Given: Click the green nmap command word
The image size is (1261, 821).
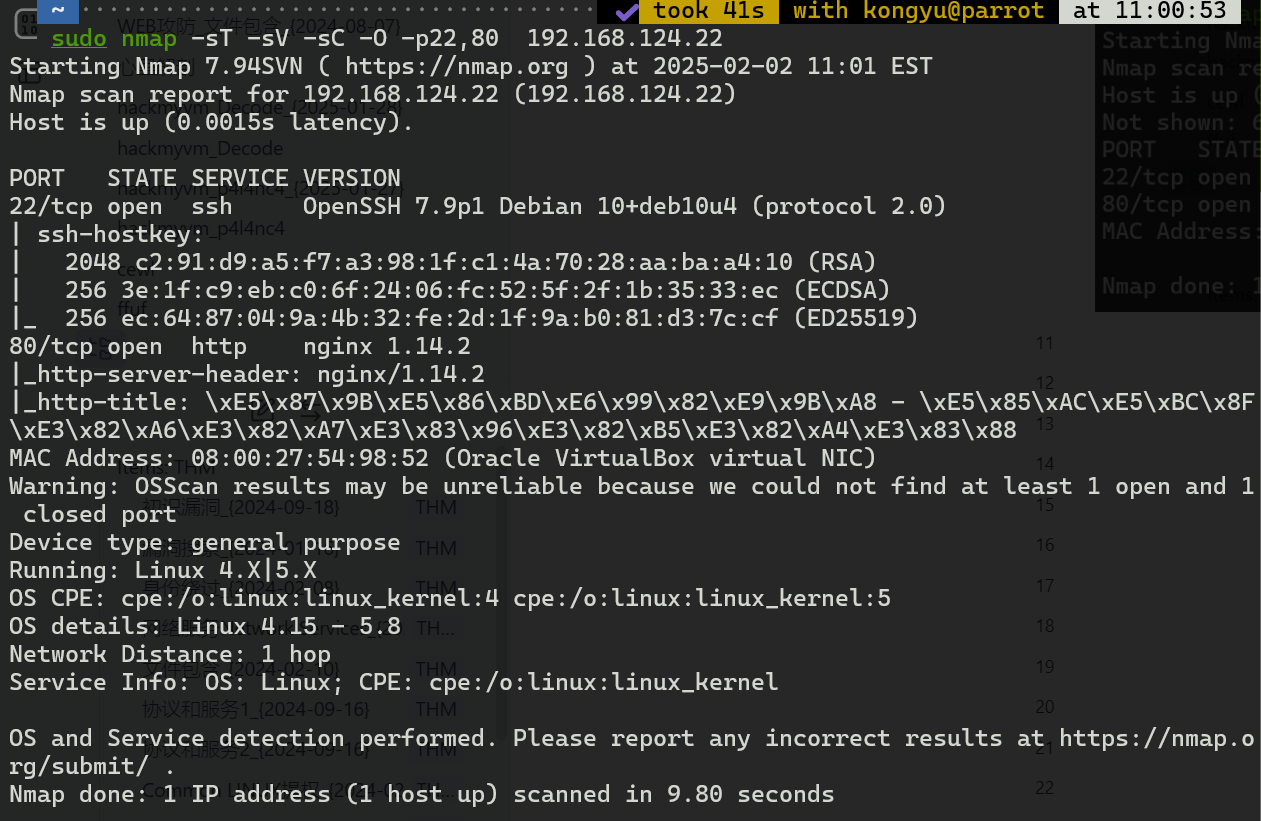Looking at the screenshot, I should (x=148, y=40).
